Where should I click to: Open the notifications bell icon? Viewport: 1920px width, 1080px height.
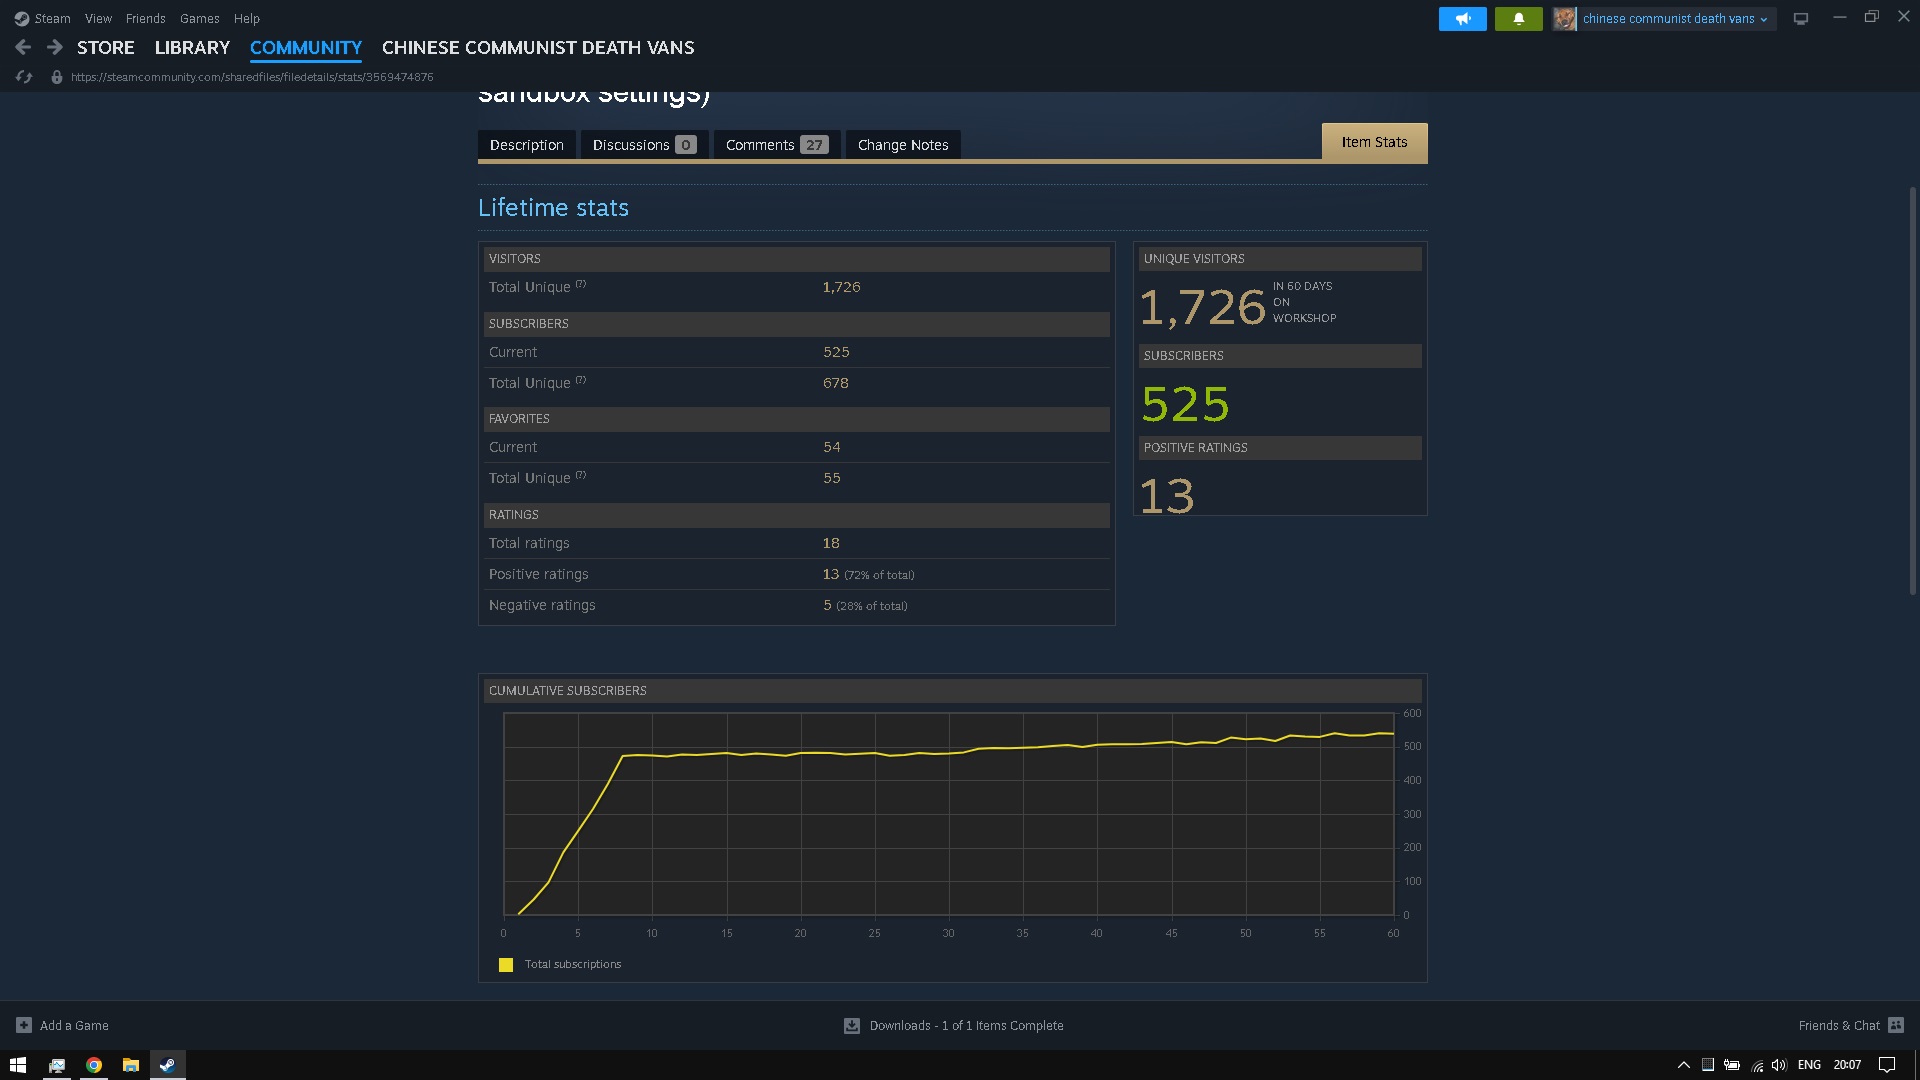click(x=1518, y=19)
